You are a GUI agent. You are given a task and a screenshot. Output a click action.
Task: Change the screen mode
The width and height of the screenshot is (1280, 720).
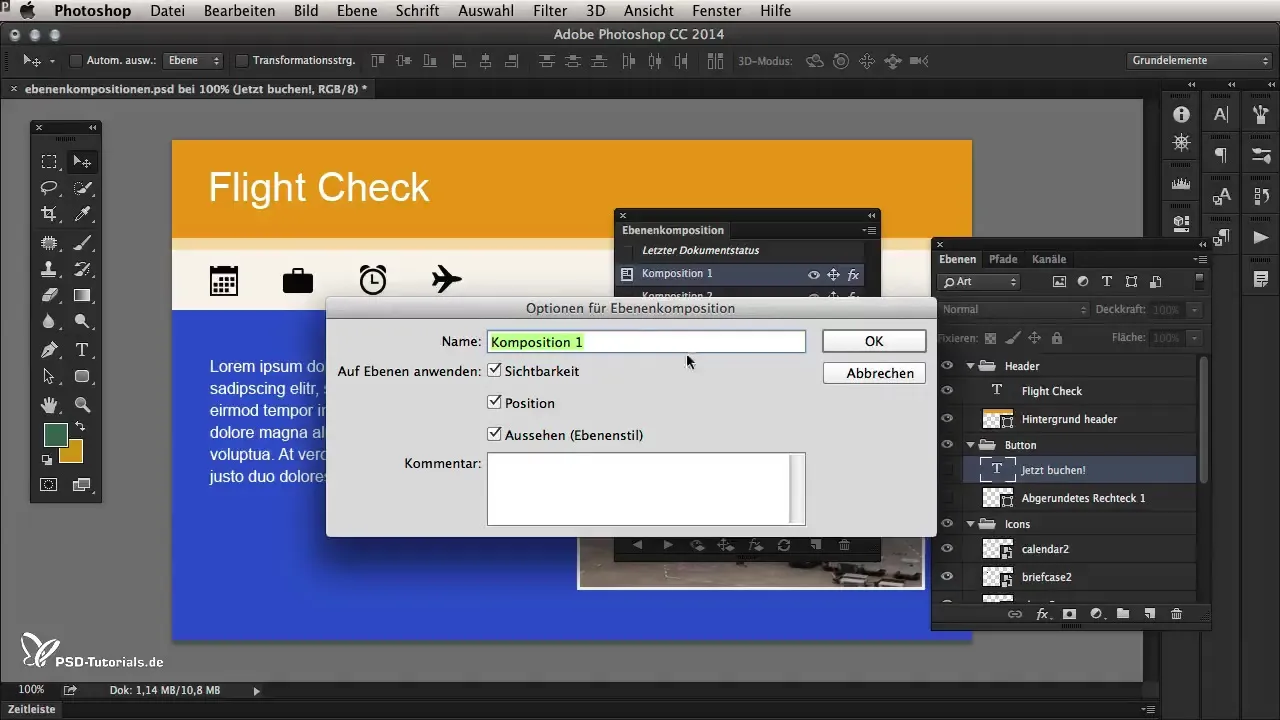click(x=82, y=485)
